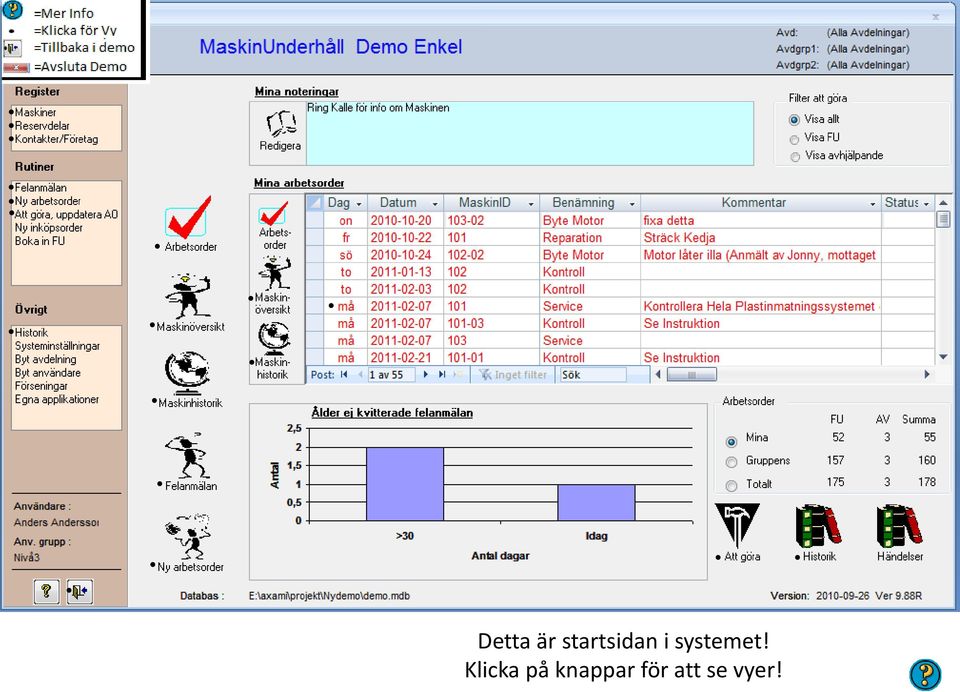Select the Gruppens arbetsorder radio button
Viewport: 960px width, 692px height.
pos(731,462)
